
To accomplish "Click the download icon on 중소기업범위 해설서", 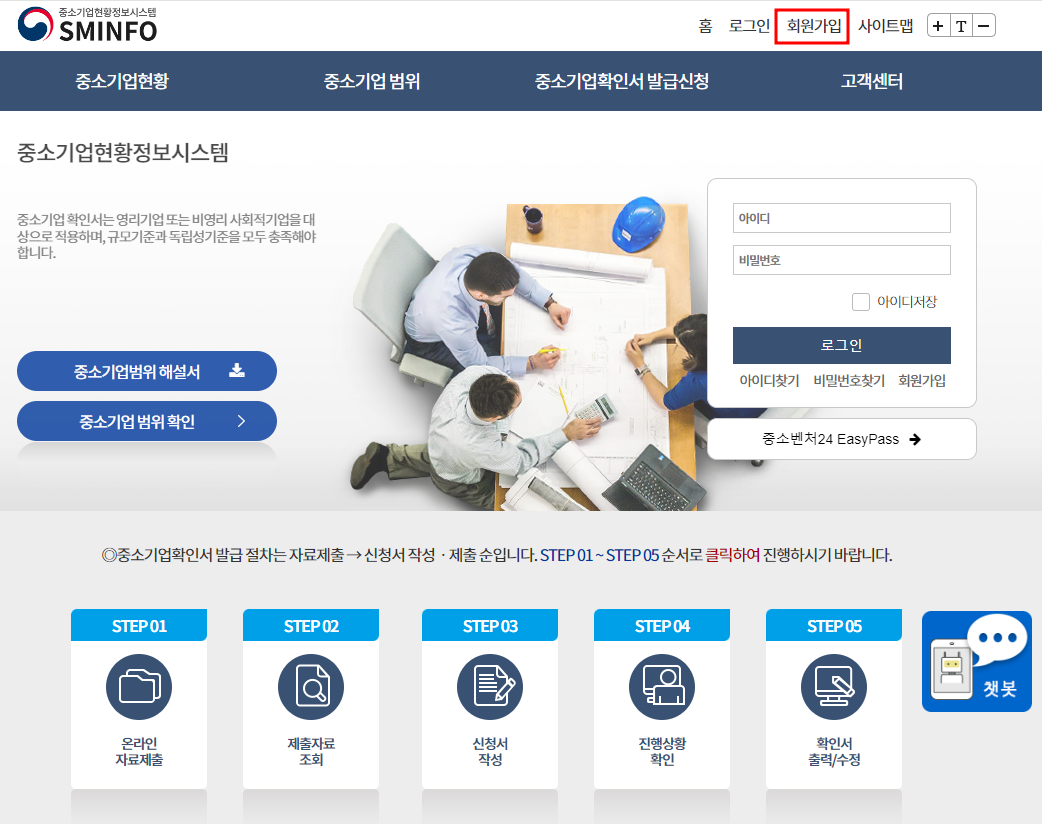I will point(236,371).
